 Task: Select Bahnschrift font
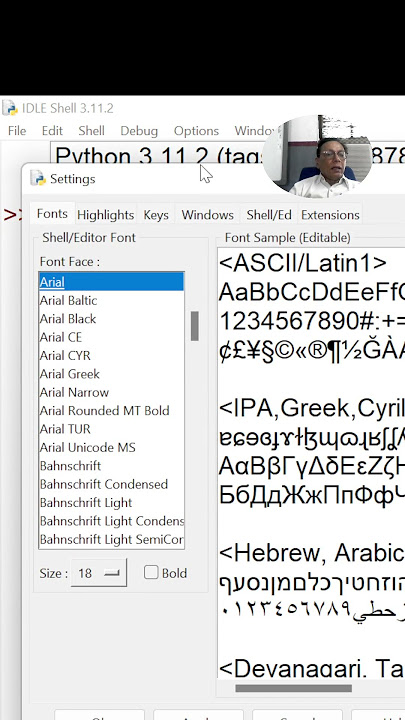coord(112,466)
